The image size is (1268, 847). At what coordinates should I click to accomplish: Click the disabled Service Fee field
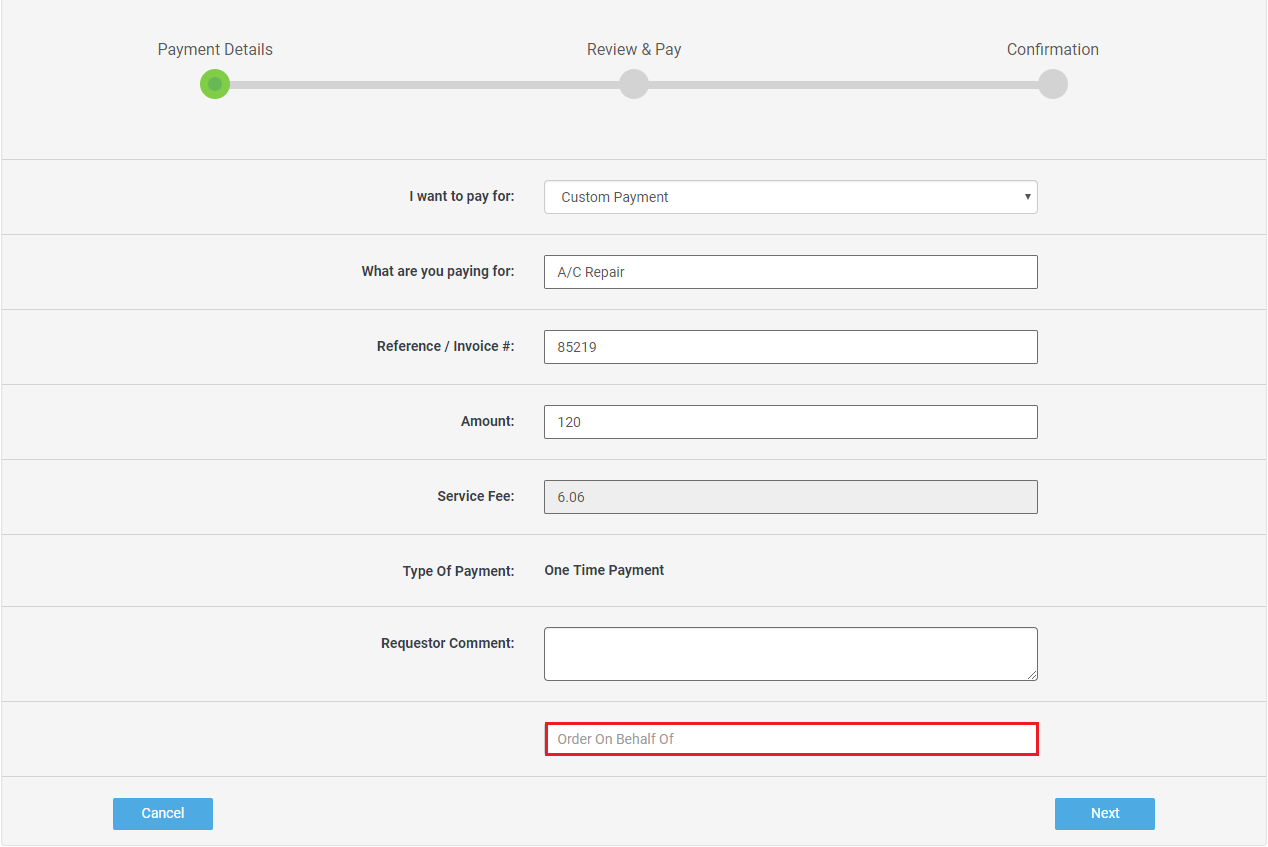click(790, 497)
